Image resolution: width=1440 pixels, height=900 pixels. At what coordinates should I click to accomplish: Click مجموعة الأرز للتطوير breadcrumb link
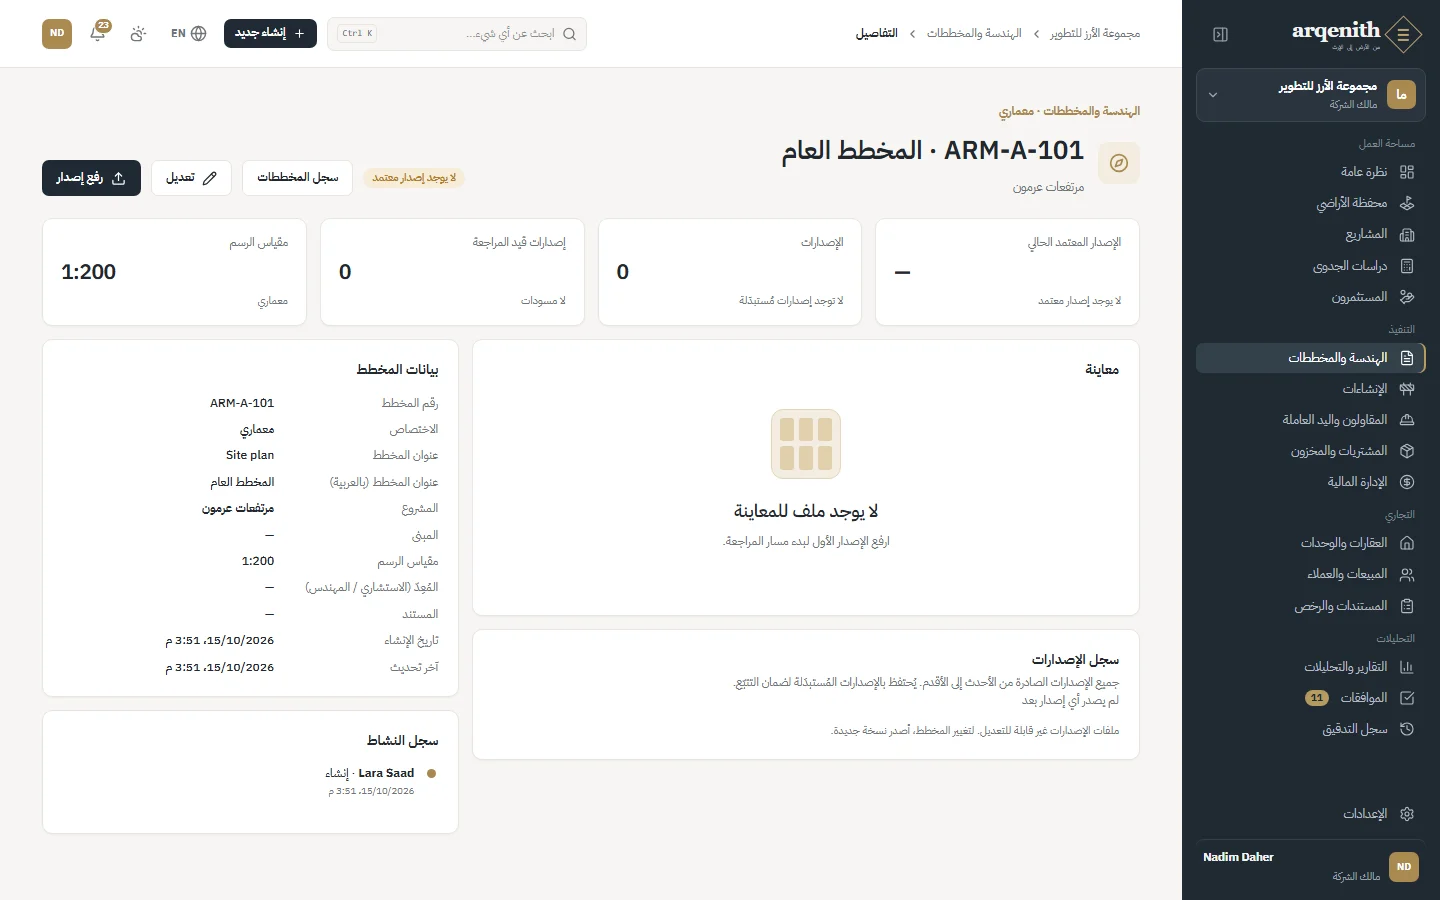tap(1095, 34)
